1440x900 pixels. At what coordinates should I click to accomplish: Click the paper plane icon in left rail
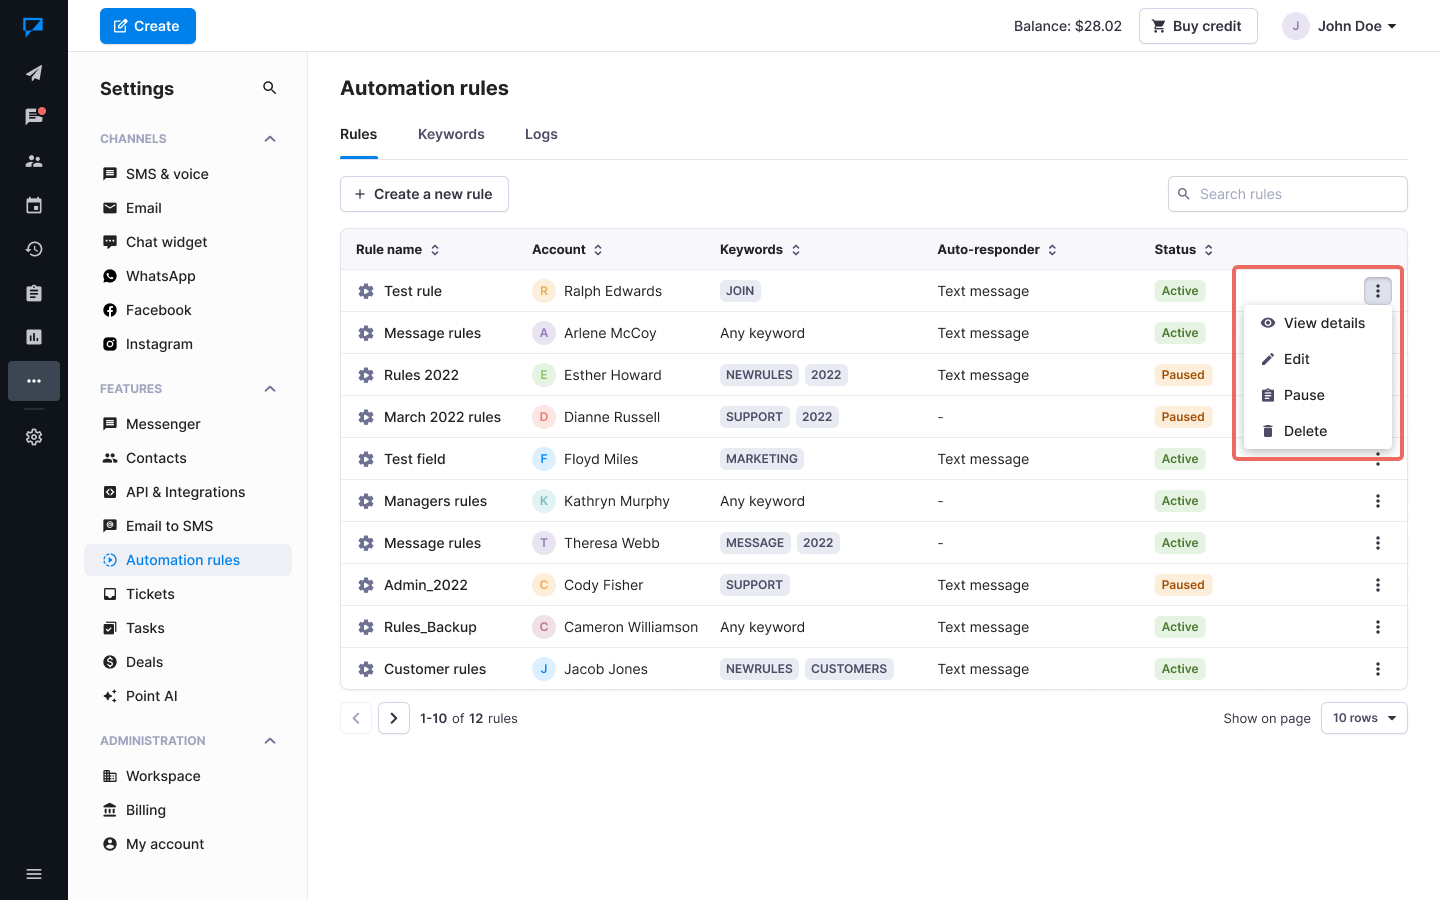click(34, 73)
